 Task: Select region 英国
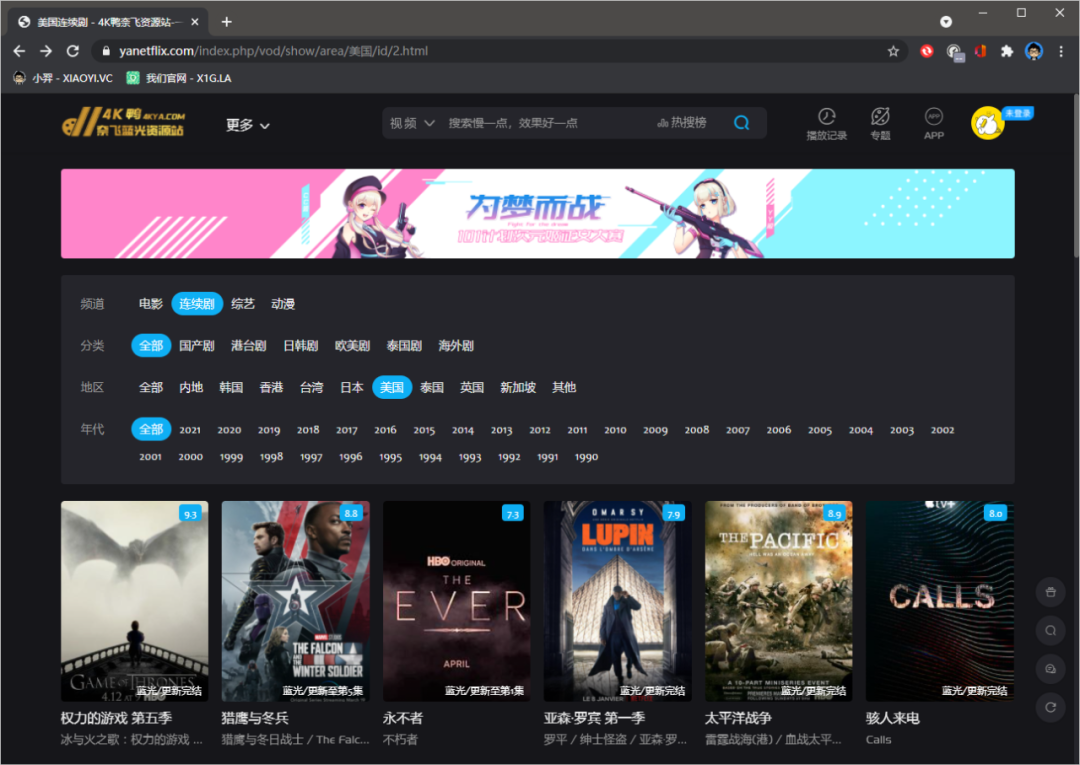[x=472, y=388]
